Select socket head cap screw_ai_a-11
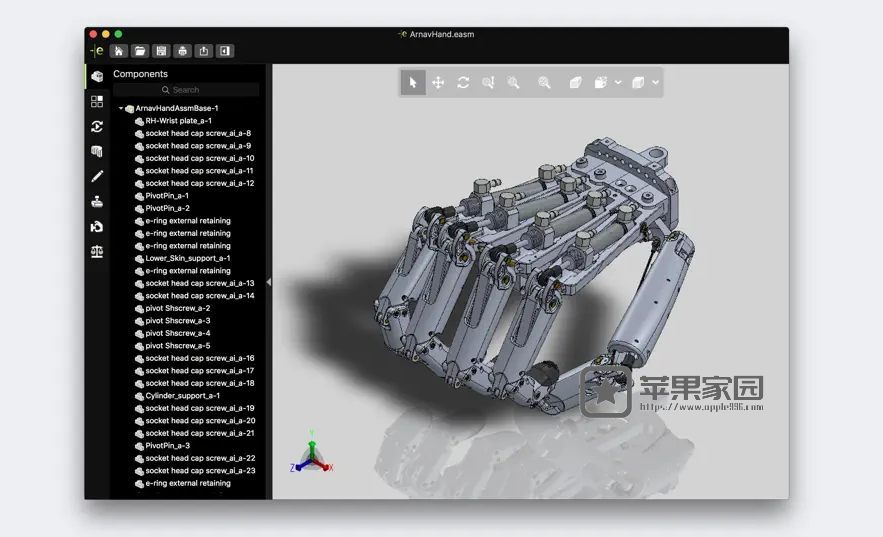The image size is (883, 537). coord(199,171)
